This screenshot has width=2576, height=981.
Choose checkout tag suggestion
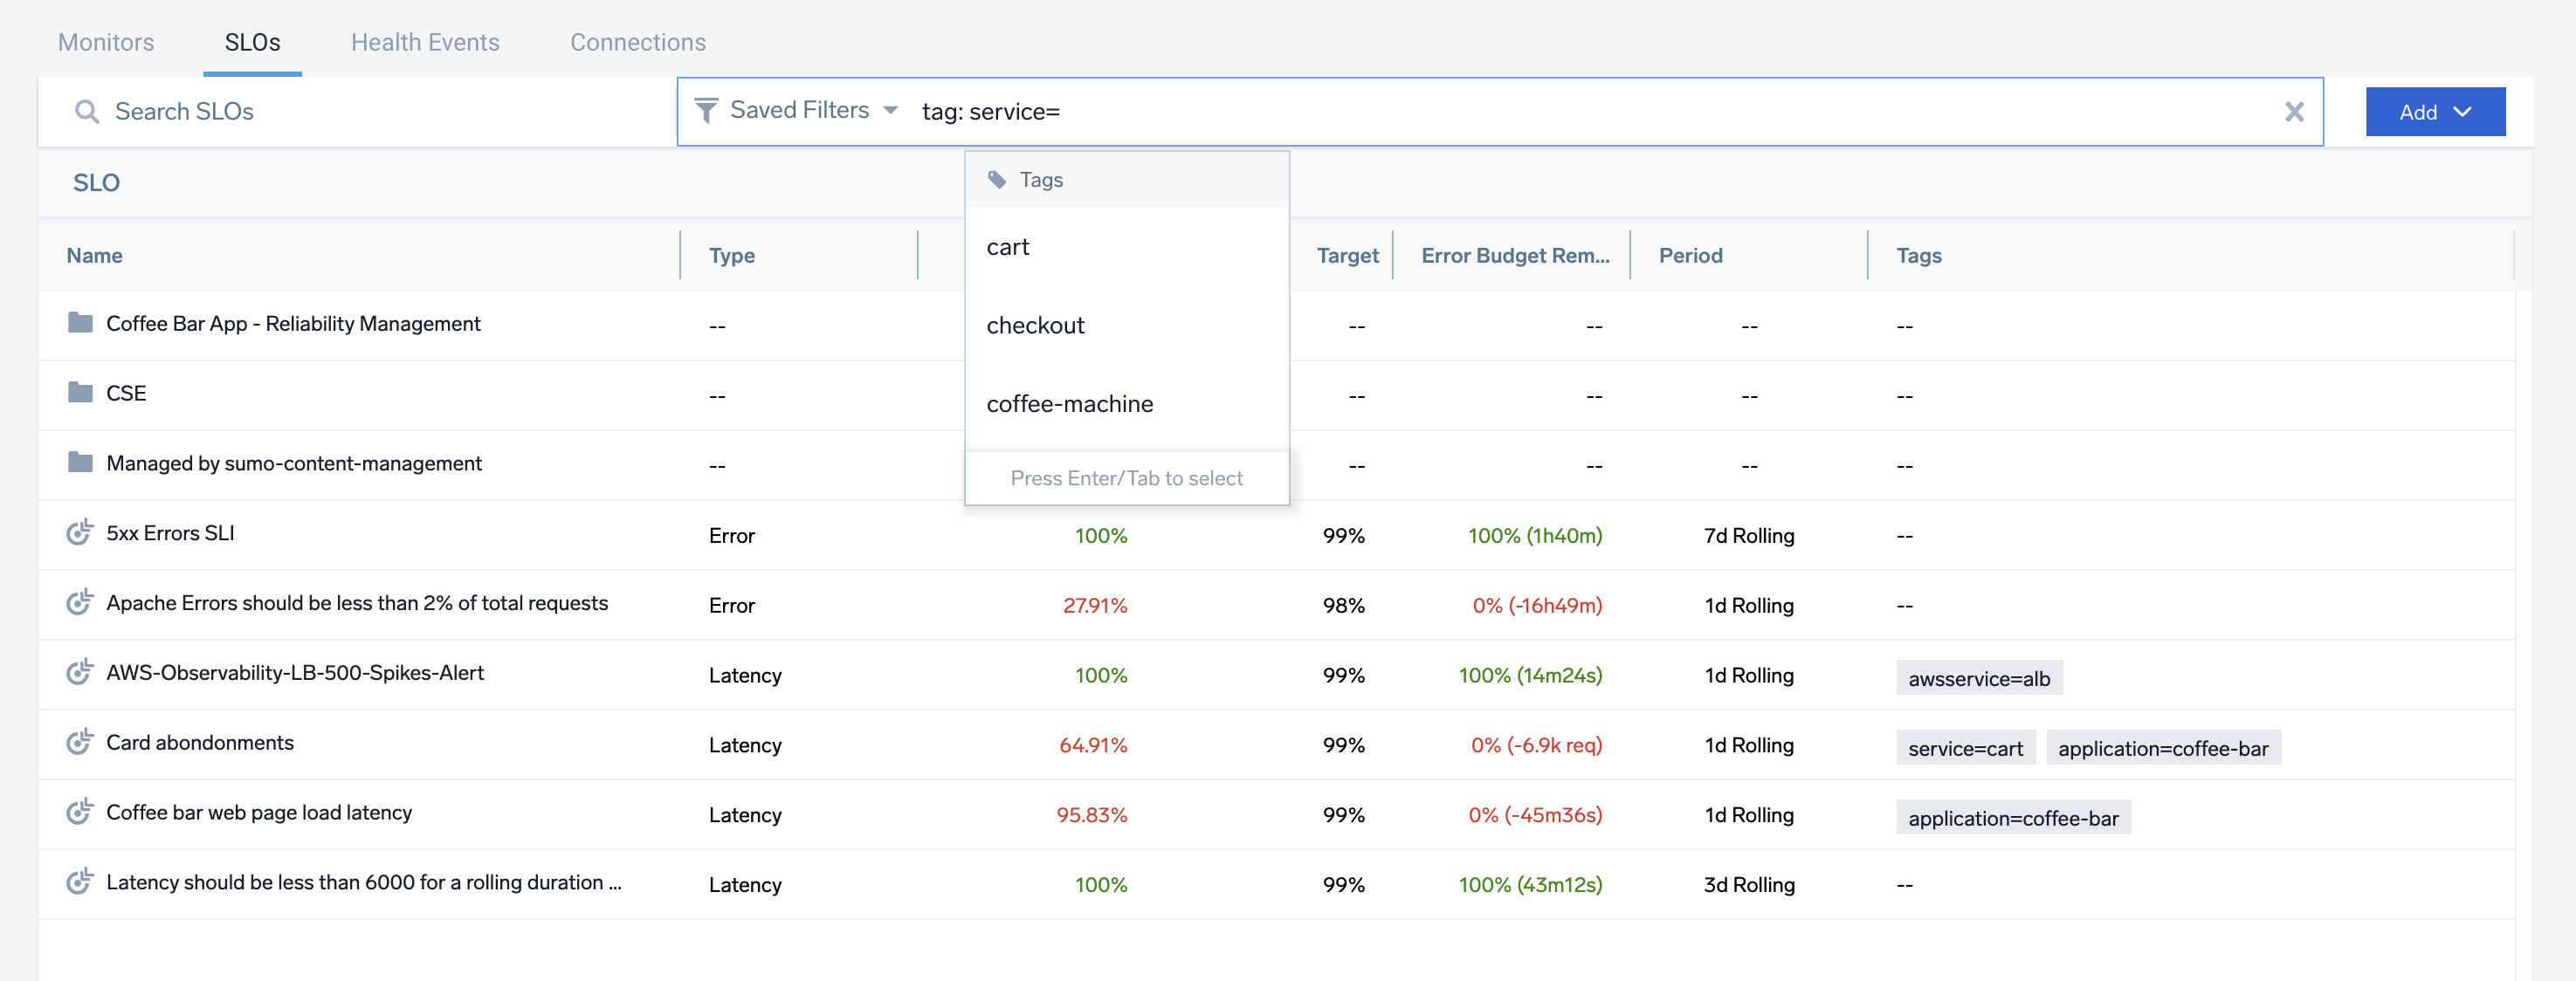tap(1035, 325)
